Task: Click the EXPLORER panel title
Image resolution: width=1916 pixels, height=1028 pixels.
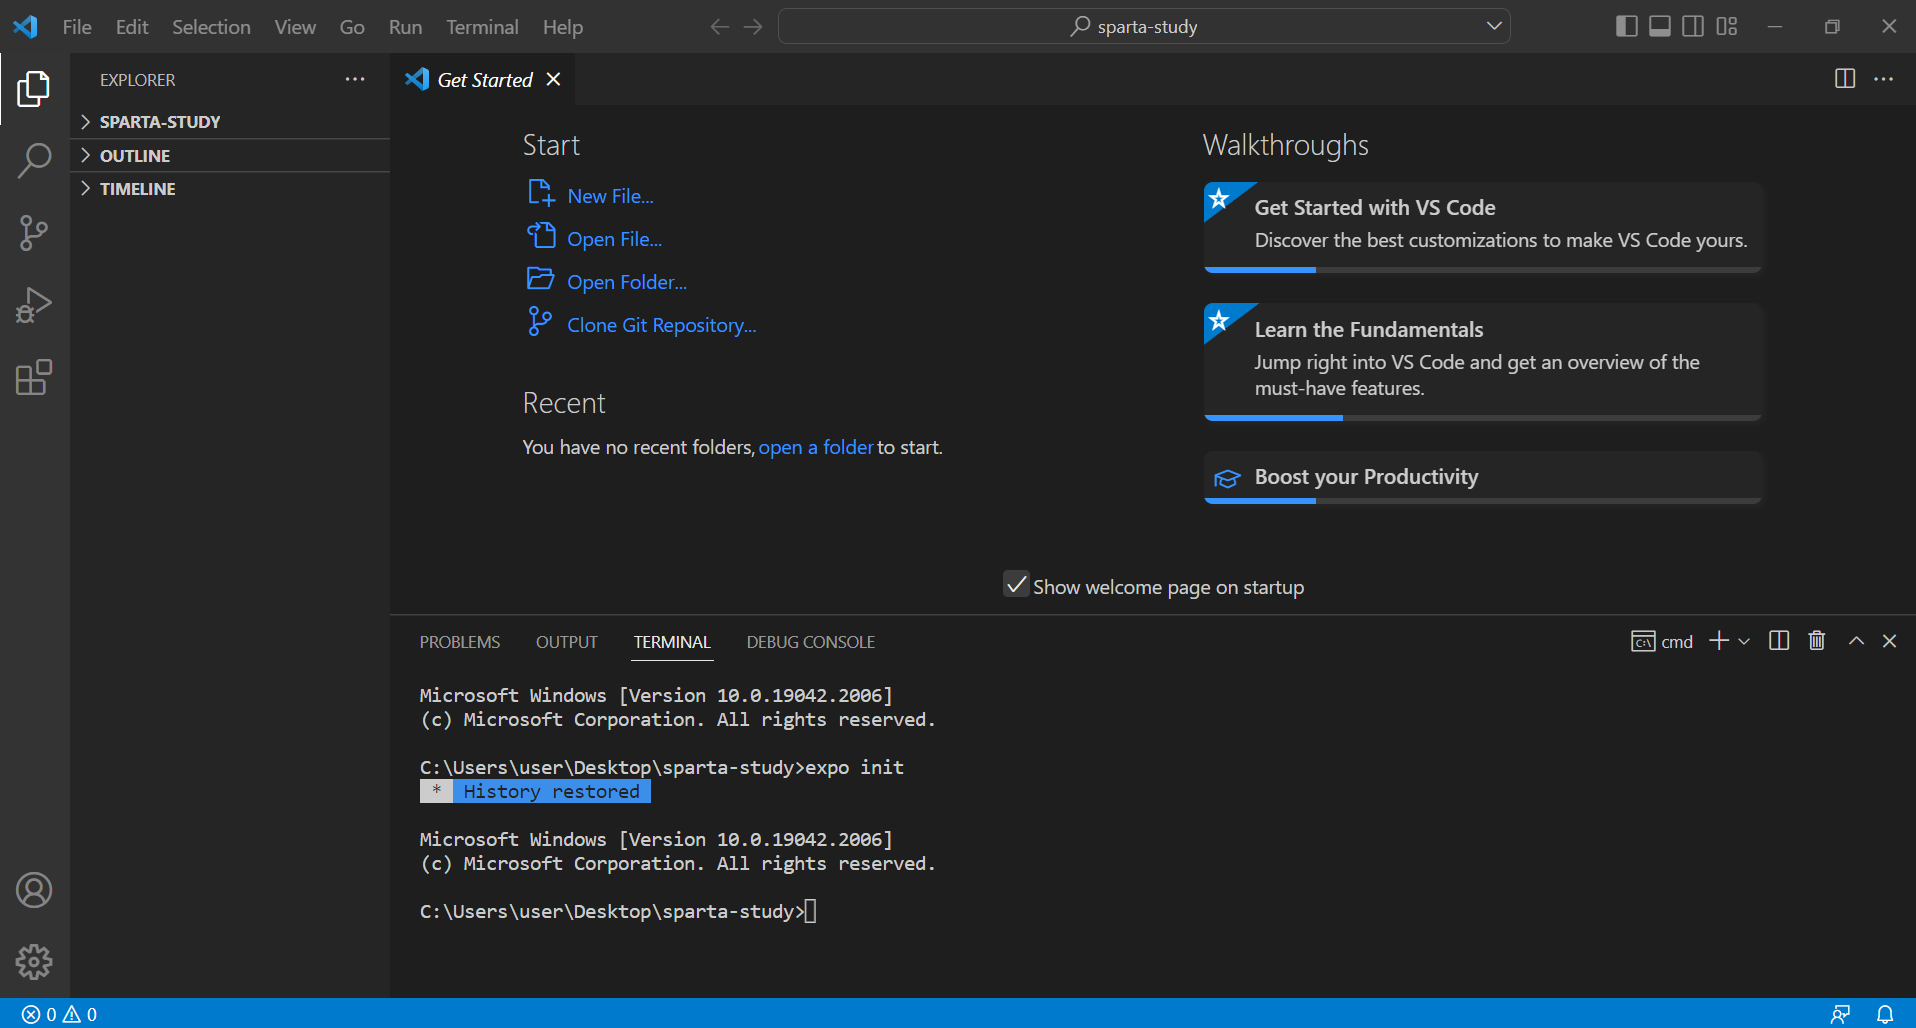Action: point(137,80)
